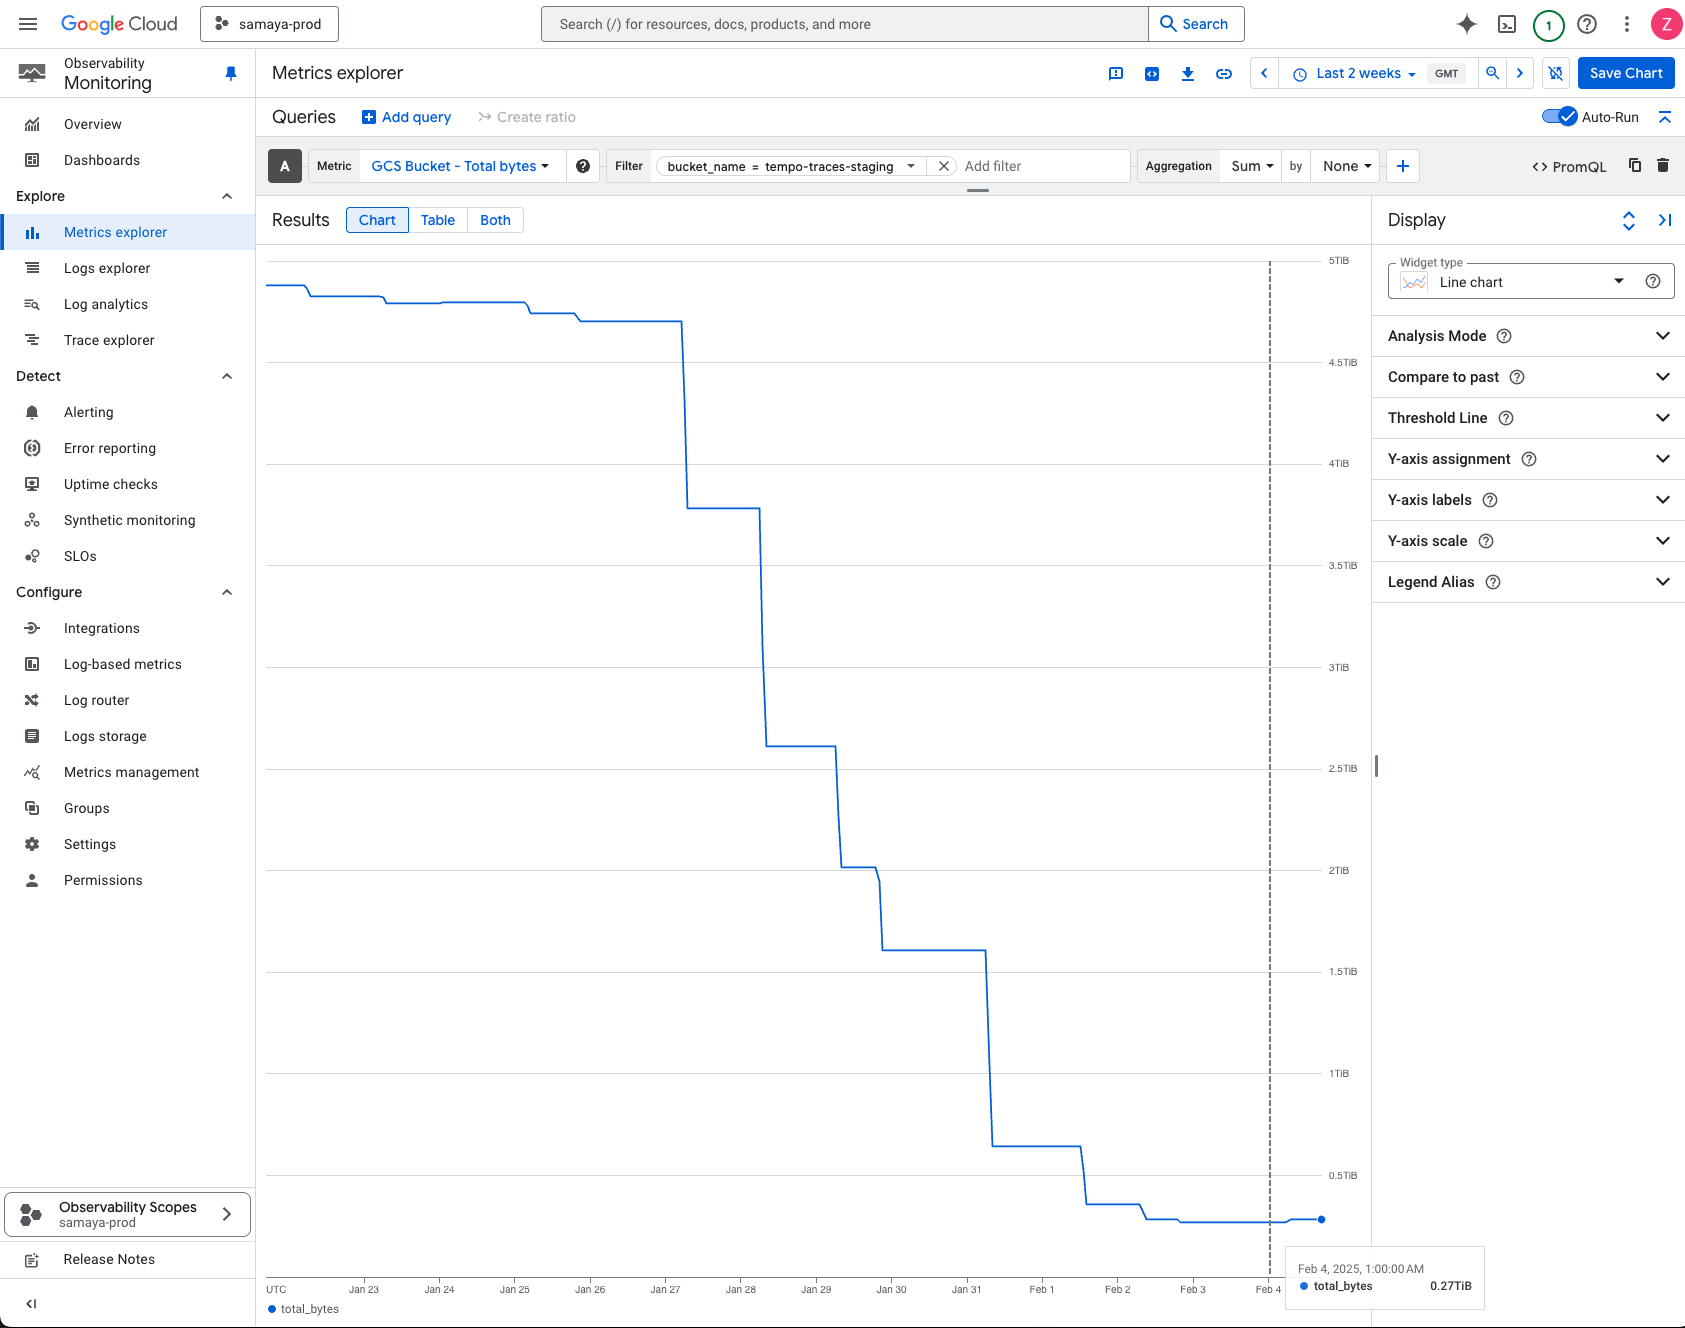Open the Aggregation Sum dropdown
Image resolution: width=1685 pixels, height=1328 pixels.
[x=1252, y=166]
